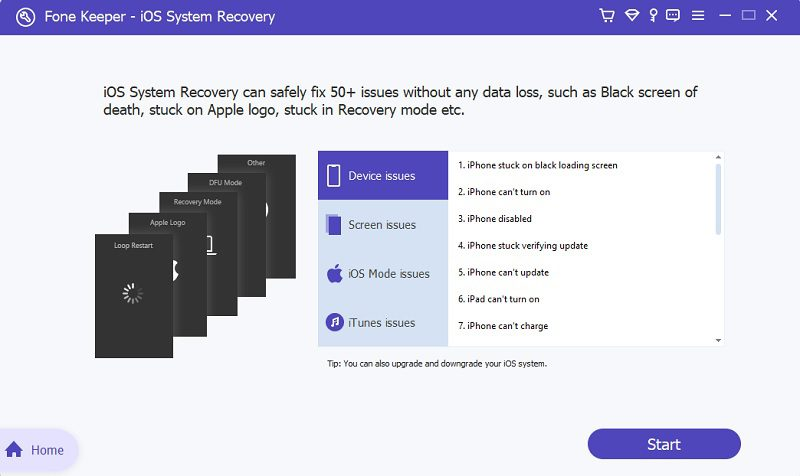
Task: Click the scroll-down arrow of issues list
Action: (x=718, y=340)
